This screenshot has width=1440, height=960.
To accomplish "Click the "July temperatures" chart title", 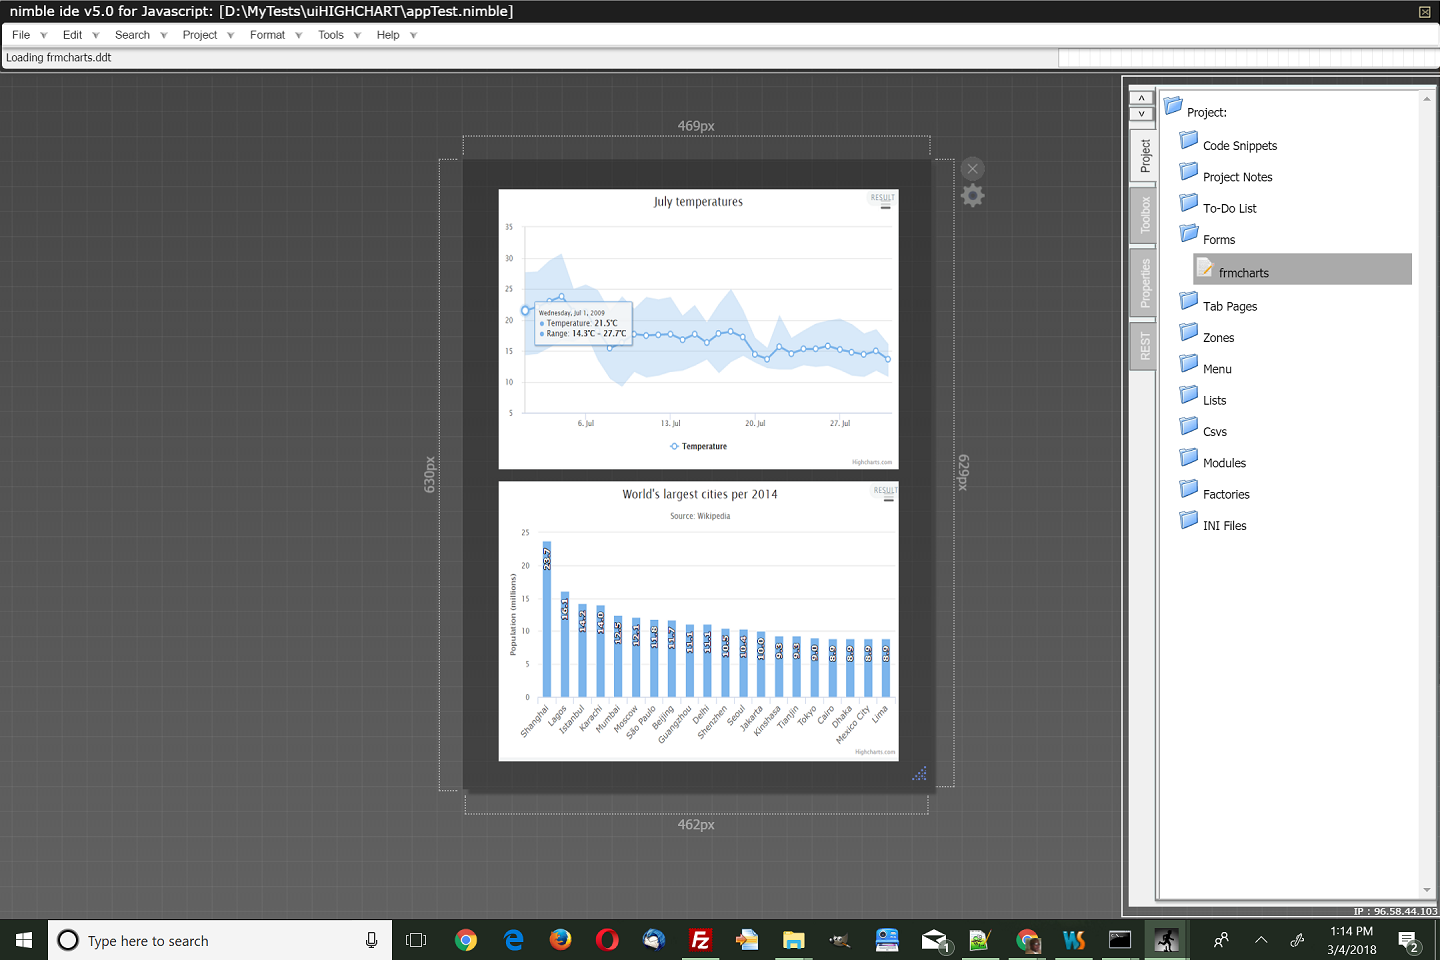I will [698, 202].
